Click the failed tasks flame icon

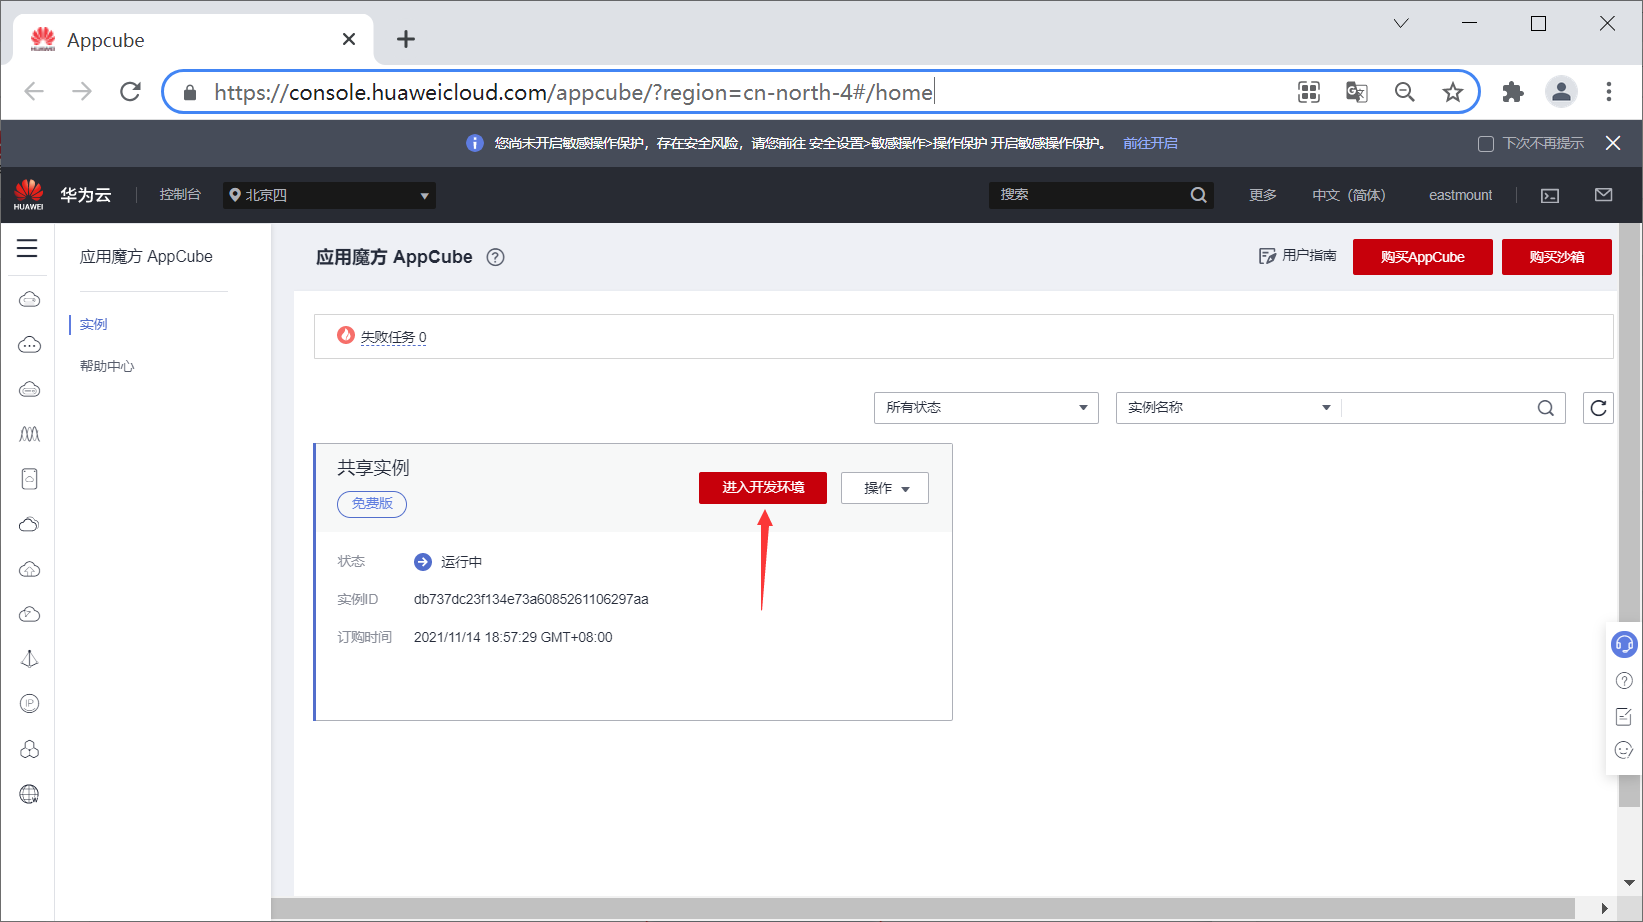click(346, 335)
